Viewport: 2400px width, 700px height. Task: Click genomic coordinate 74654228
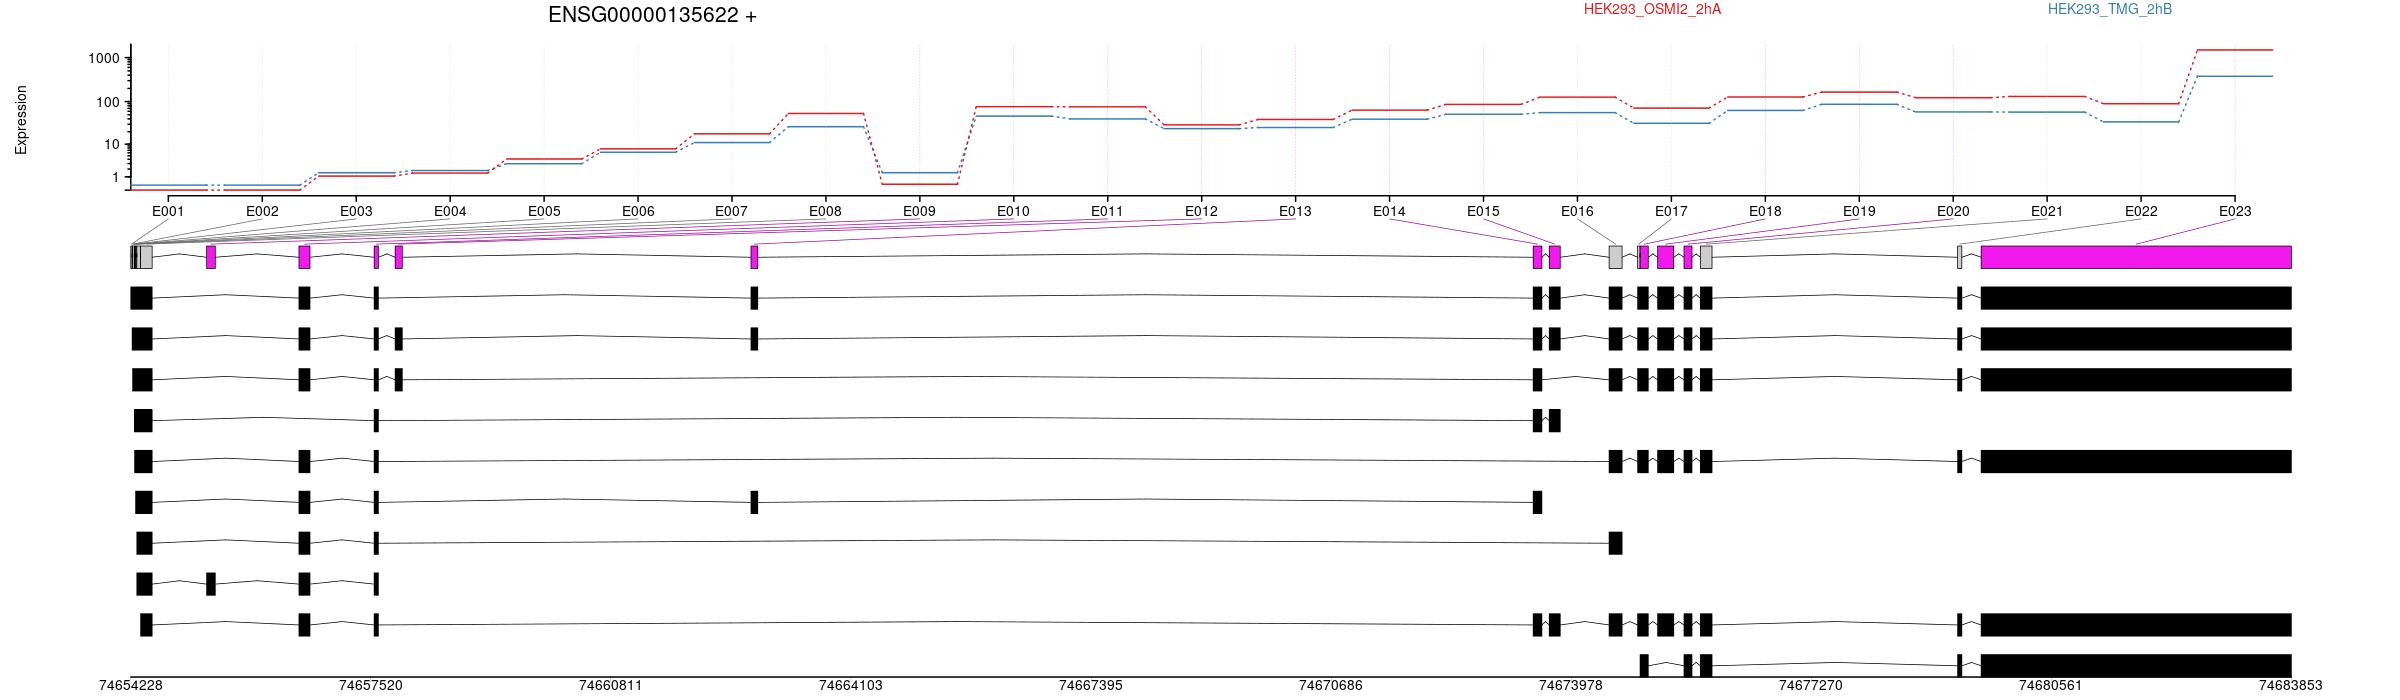point(130,685)
